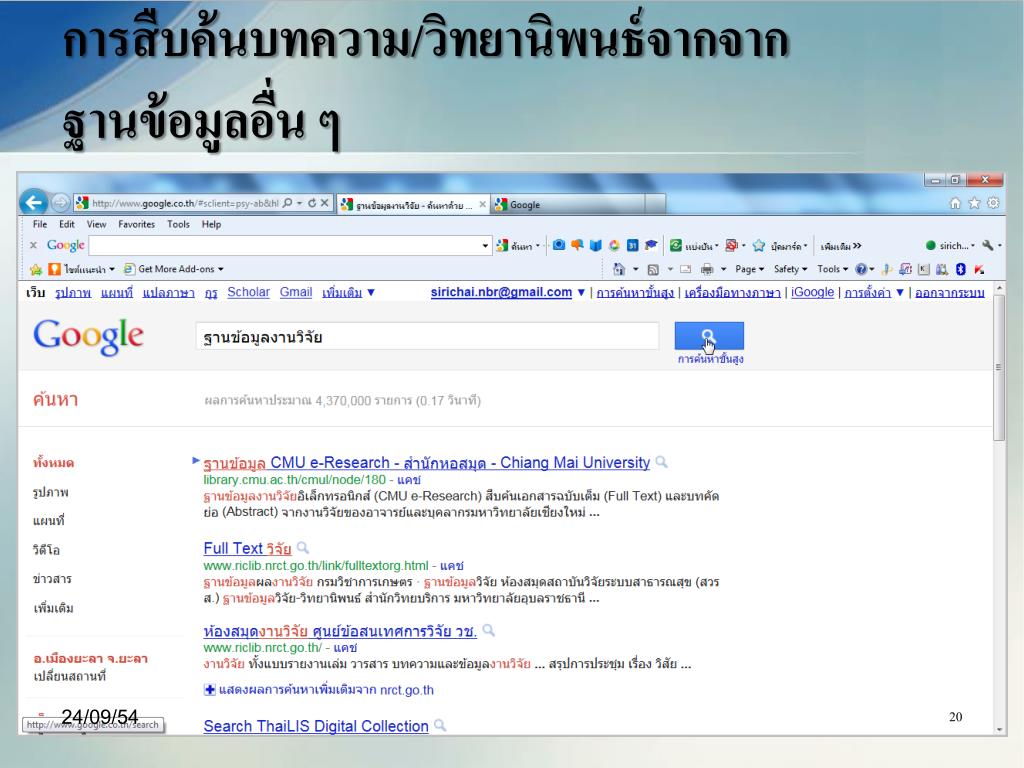This screenshot has height=768, width=1024.
Task: Click the RSS feeds icon in command bar
Action: [652, 269]
